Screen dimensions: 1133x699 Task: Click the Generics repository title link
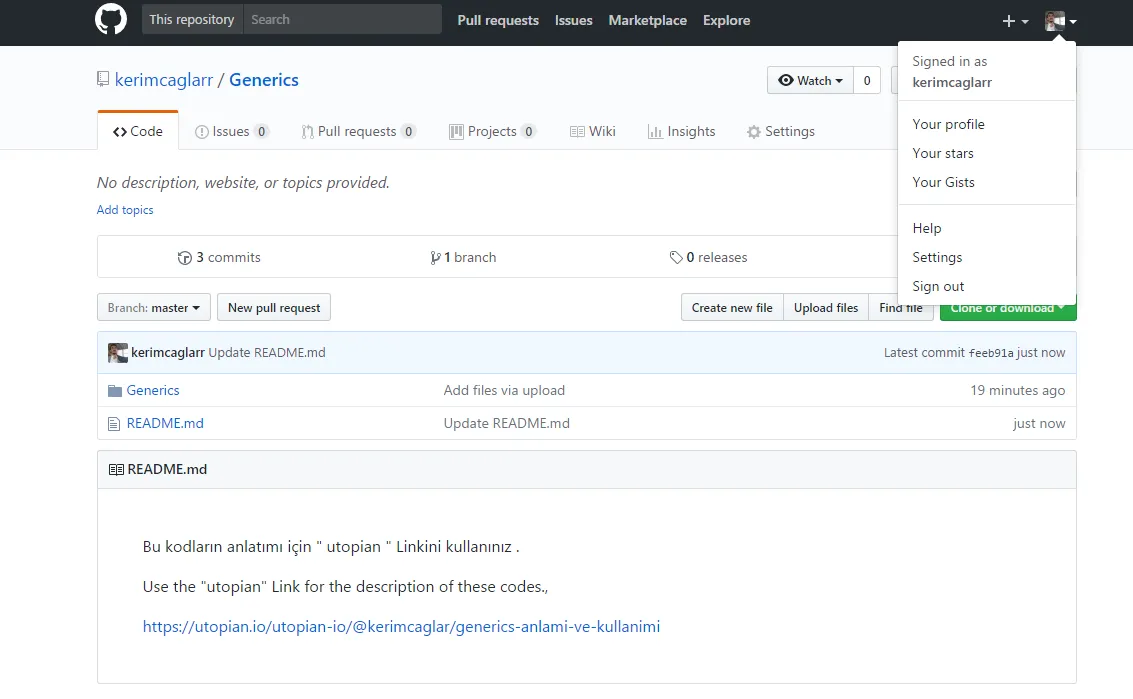pos(264,80)
